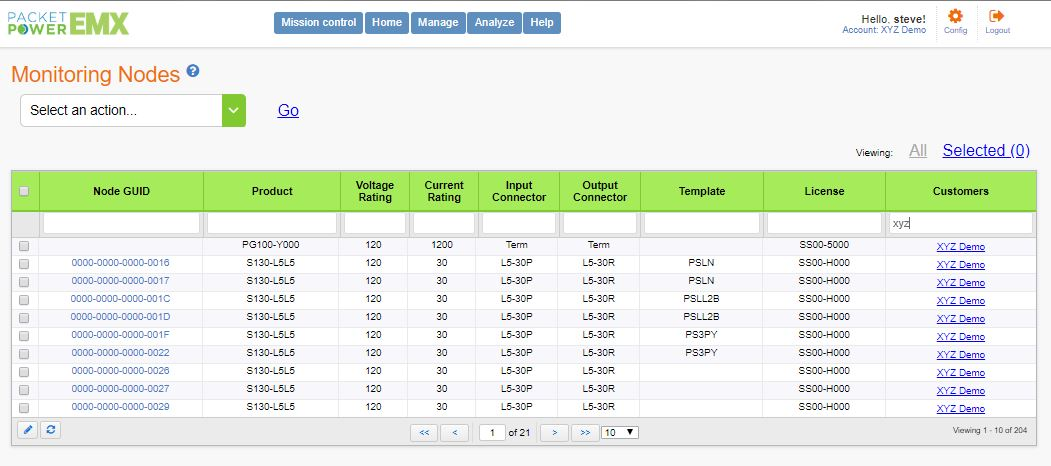Click the Selected (0) view link
This screenshot has height=466, width=1051.
pyautogui.click(x=985, y=151)
